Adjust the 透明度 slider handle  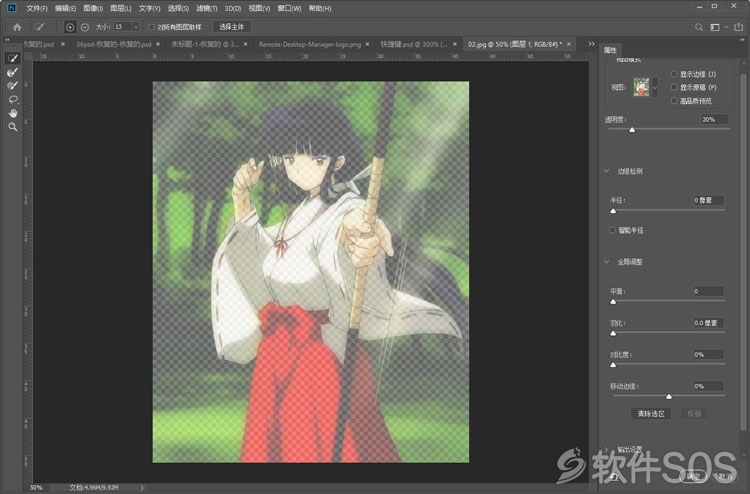click(632, 130)
